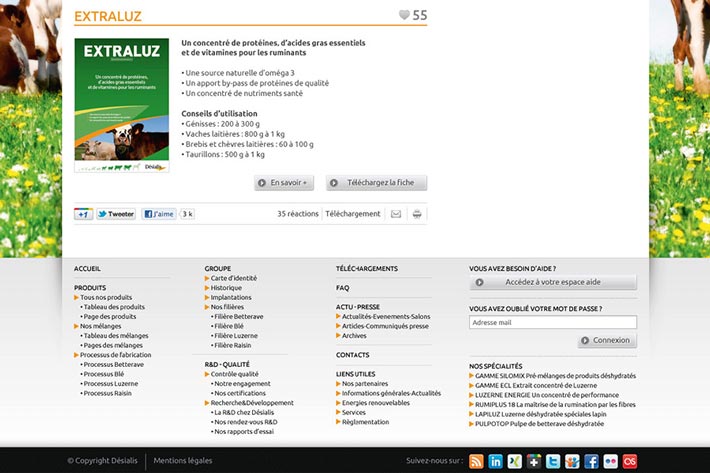710x473 pixels.
Task: Click the envelope email share icon
Action: pos(396,214)
